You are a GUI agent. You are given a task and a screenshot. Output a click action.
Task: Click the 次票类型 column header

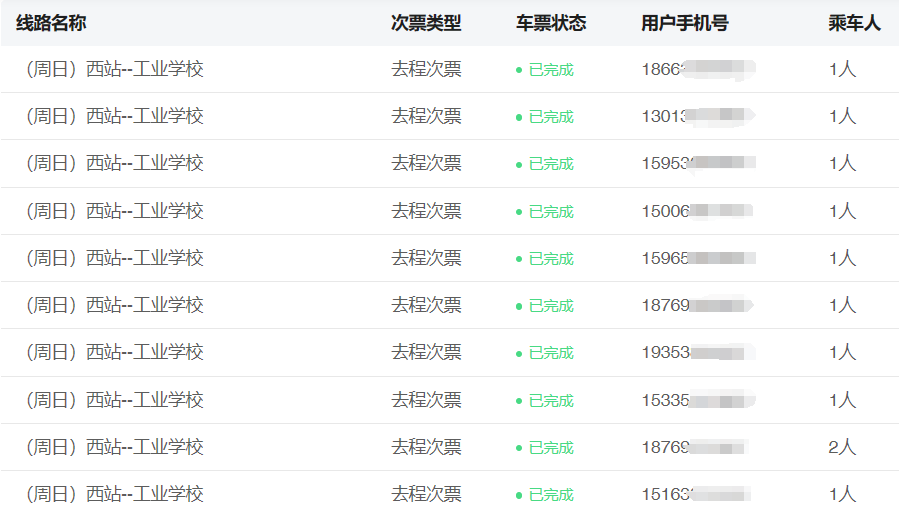426,23
